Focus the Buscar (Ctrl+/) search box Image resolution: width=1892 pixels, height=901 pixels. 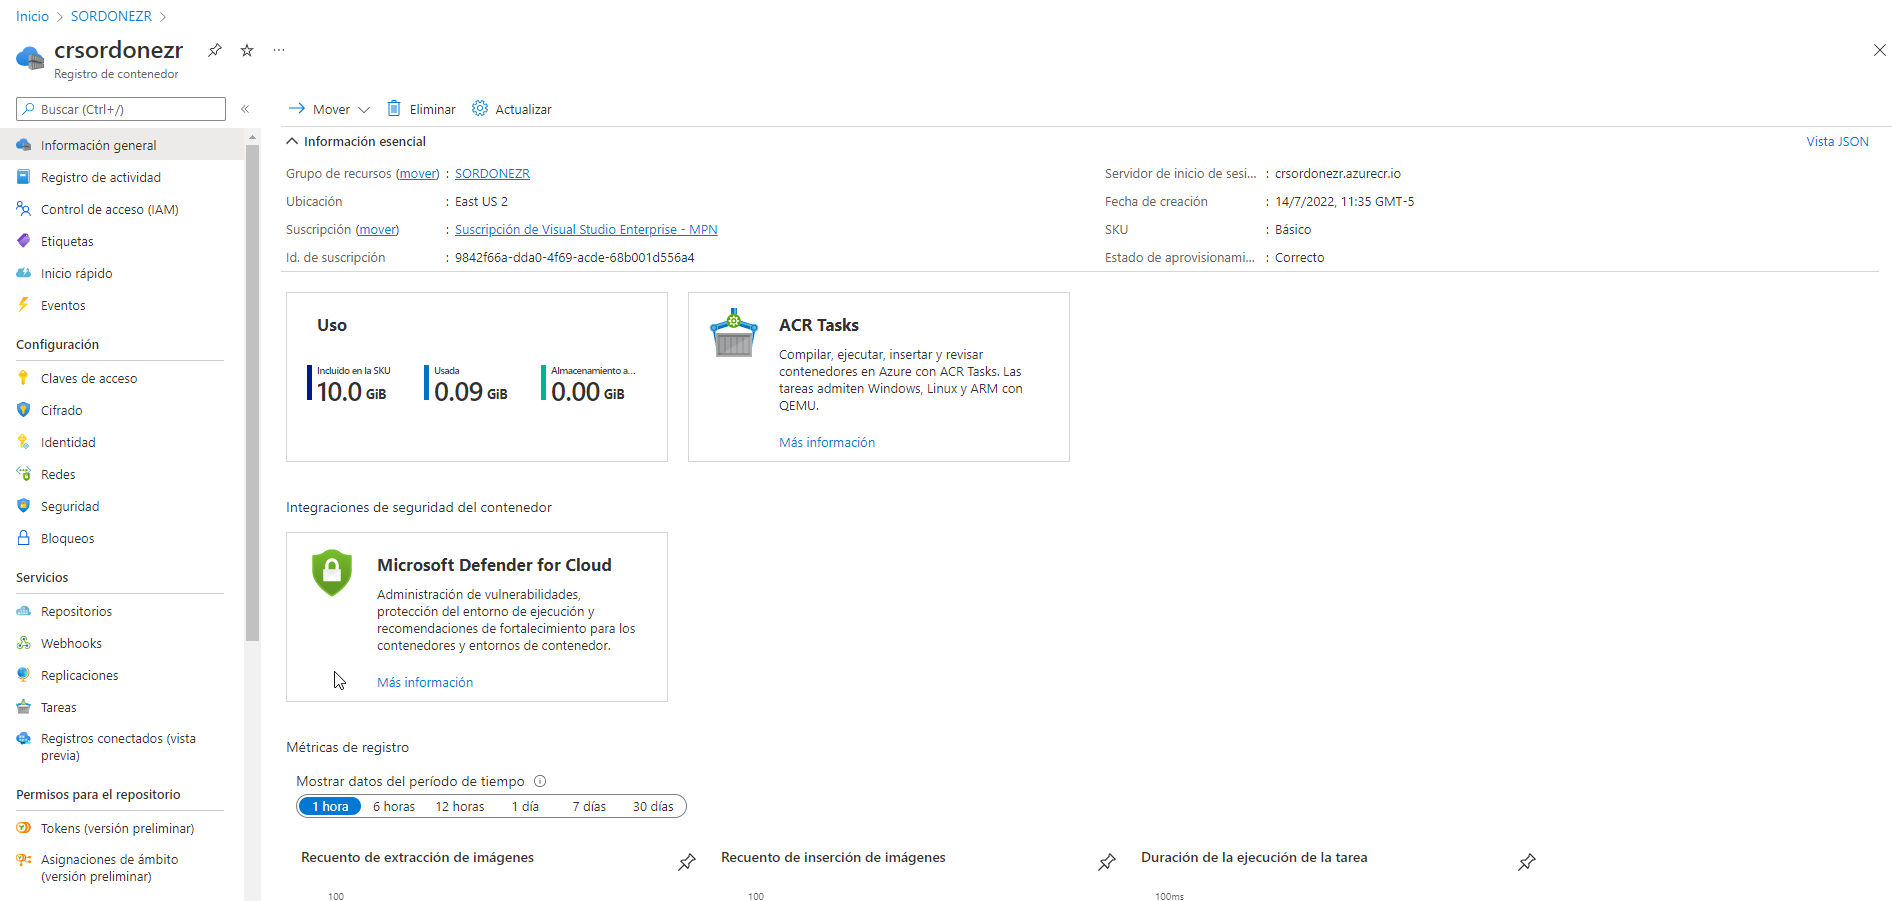coord(121,109)
